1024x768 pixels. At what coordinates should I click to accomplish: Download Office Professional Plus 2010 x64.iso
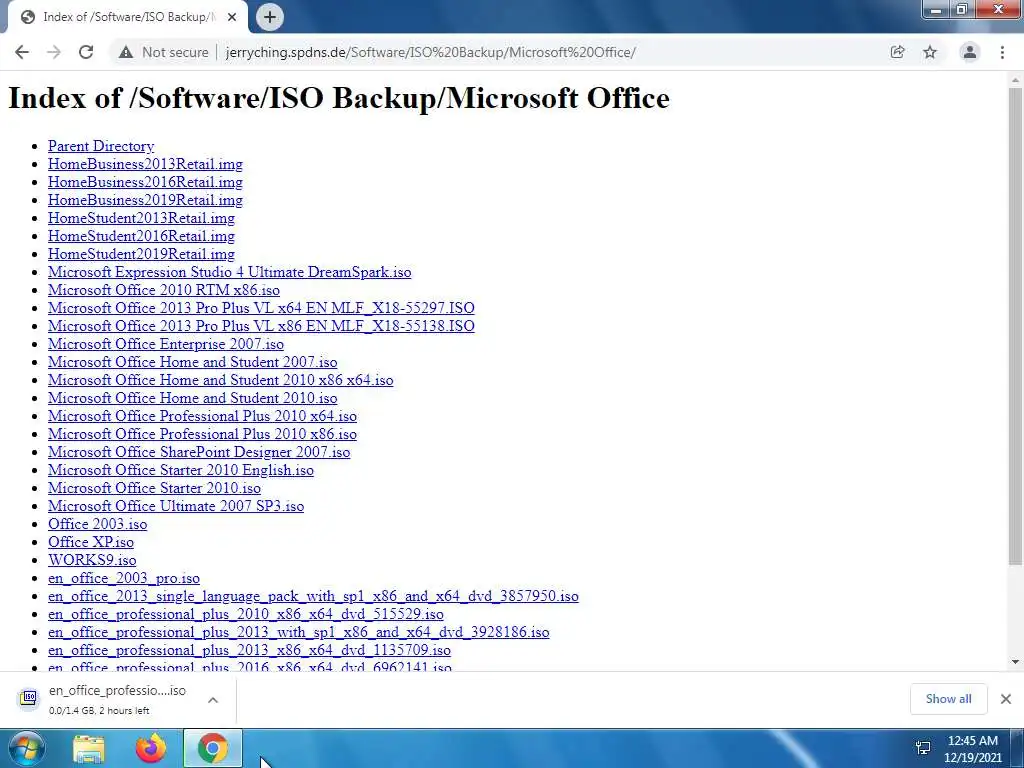click(x=202, y=416)
